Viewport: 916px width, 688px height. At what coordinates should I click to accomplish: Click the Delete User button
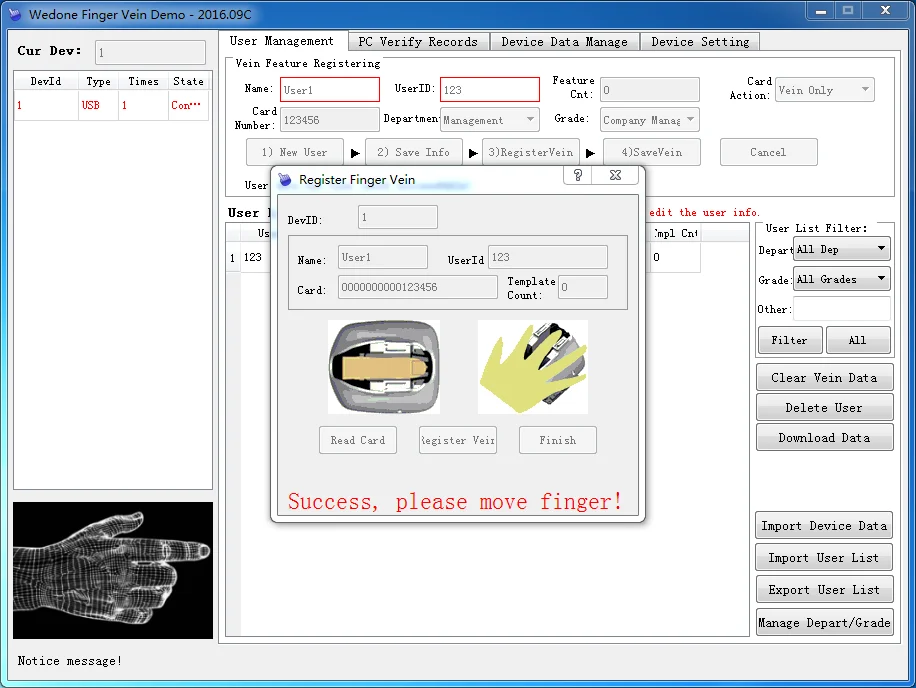(824, 408)
